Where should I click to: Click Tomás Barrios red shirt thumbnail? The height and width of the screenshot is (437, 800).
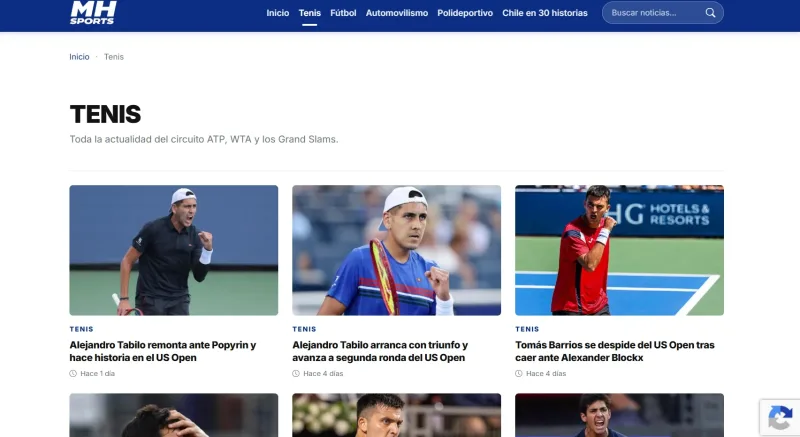(x=619, y=250)
